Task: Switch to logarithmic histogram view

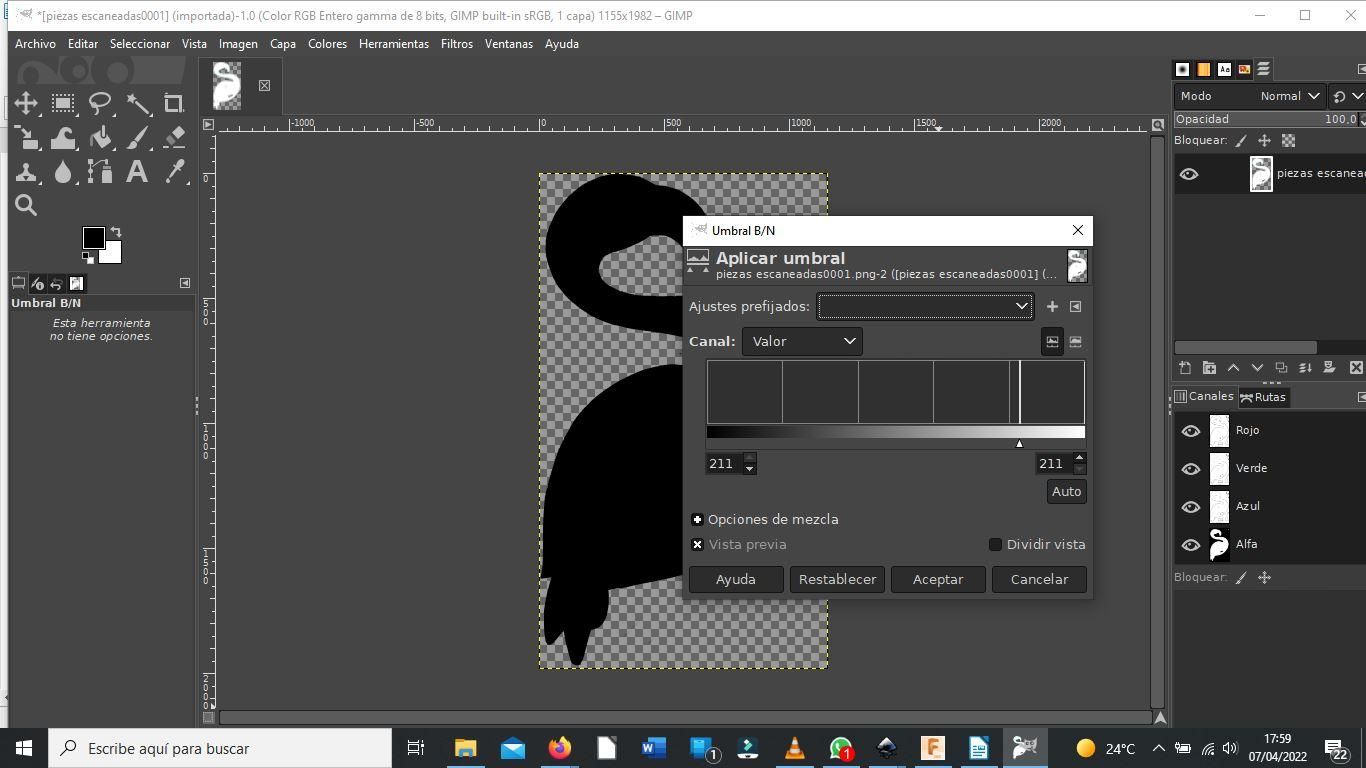Action: pos(1076,341)
